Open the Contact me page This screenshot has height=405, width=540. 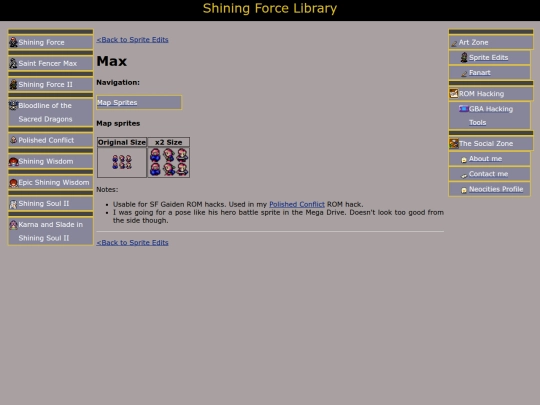point(488,174)
